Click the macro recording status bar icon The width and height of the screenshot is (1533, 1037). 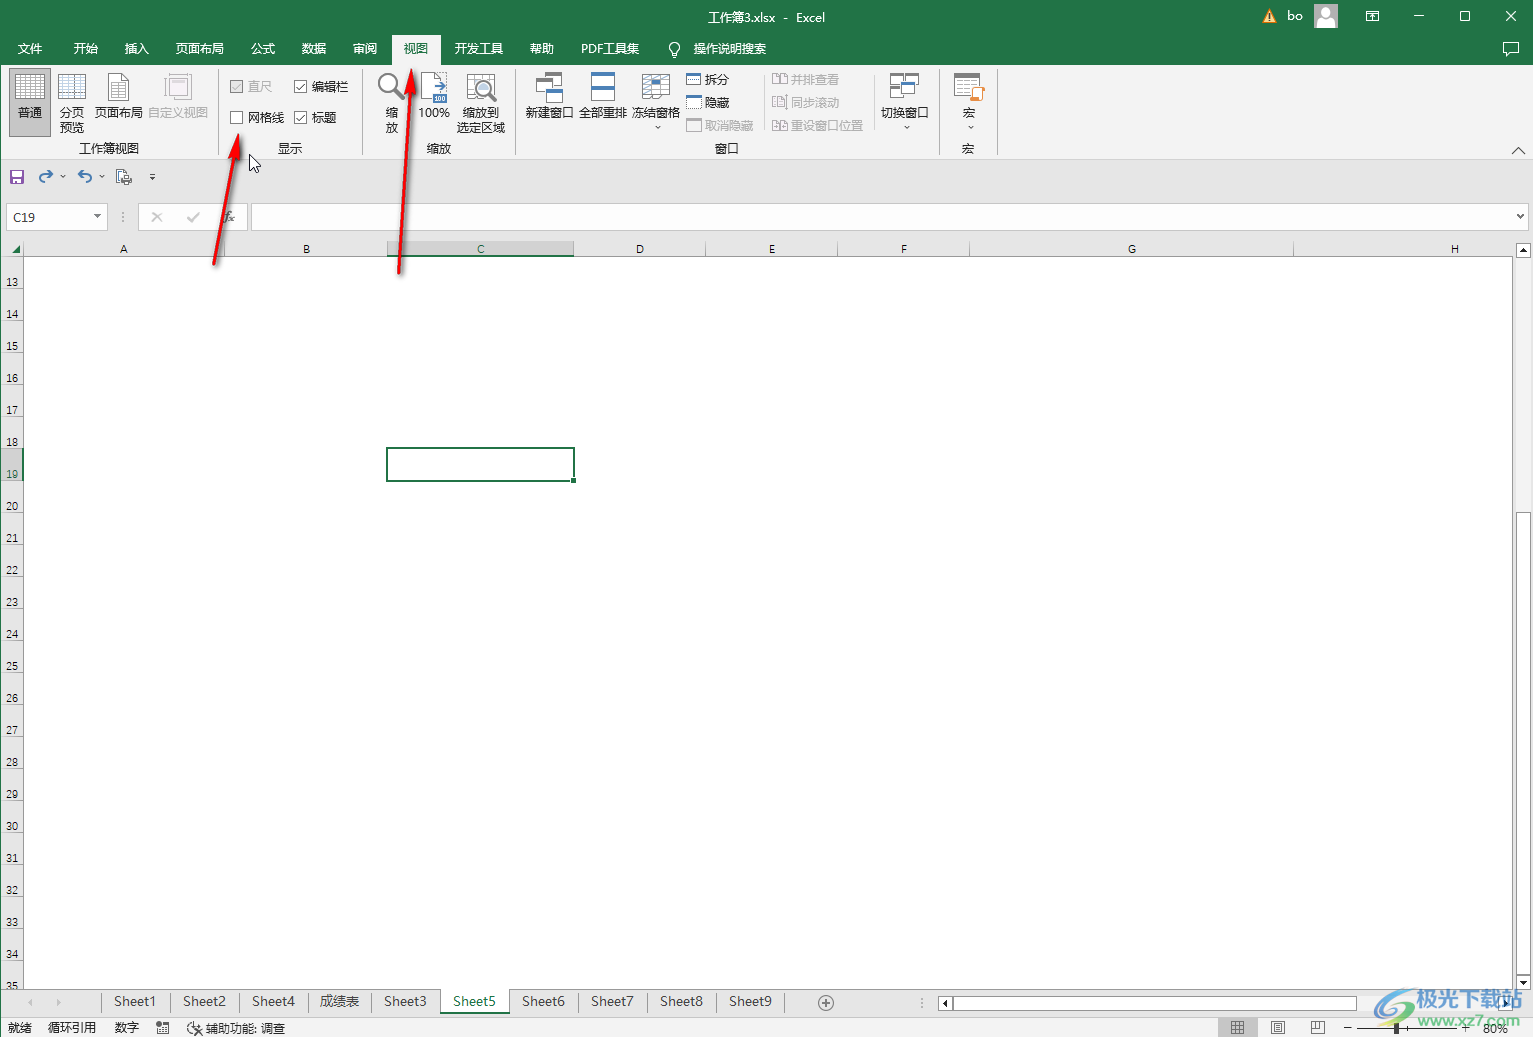tap(163, 1028)
